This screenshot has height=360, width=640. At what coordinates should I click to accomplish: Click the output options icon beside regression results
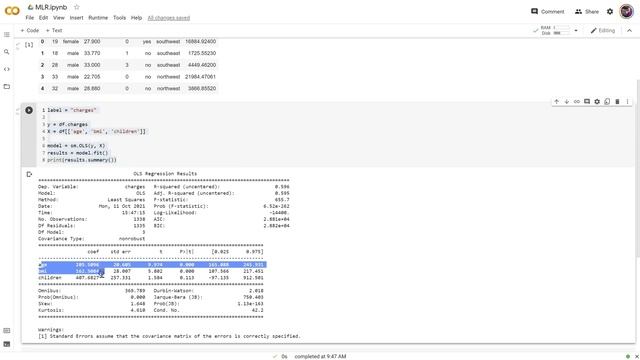(29, 174)
